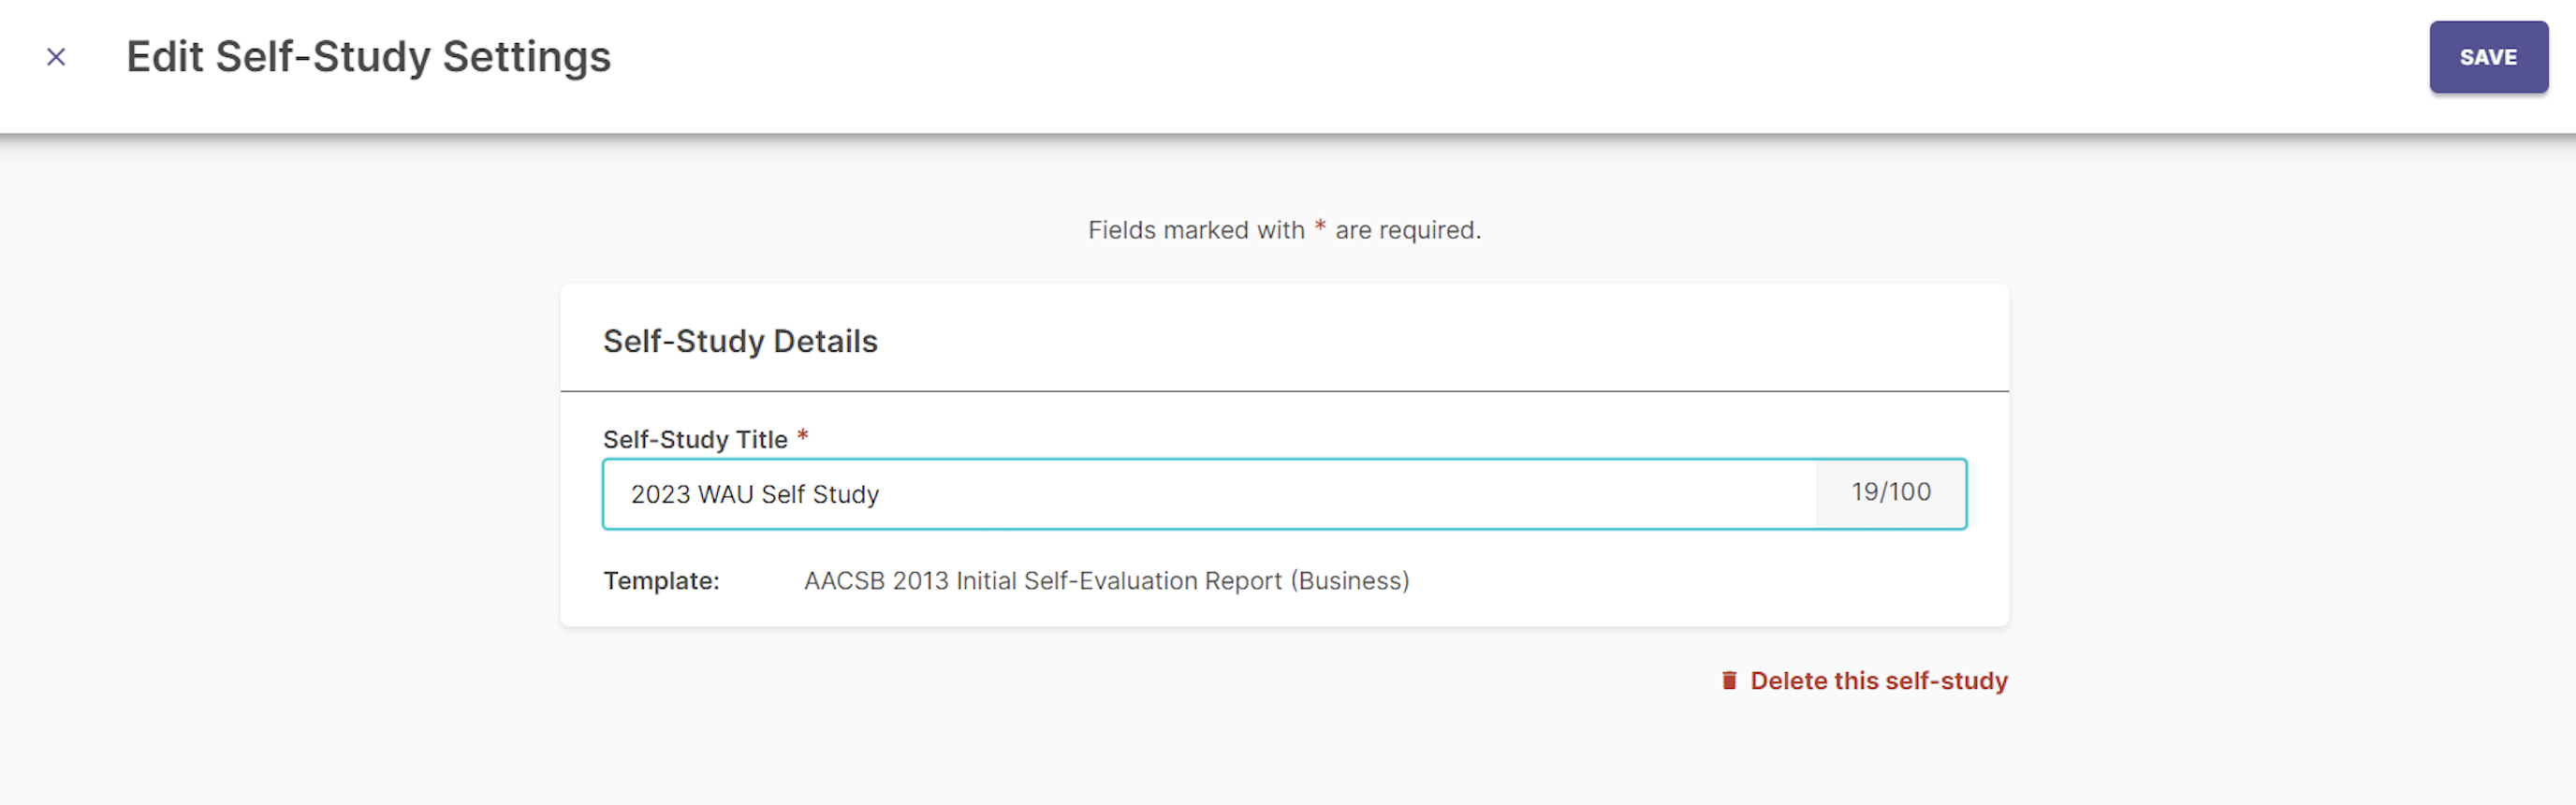The image size is (2576, 805).
Task: Click the Edit Self-Study Settings page title
Action: point(368,57)
